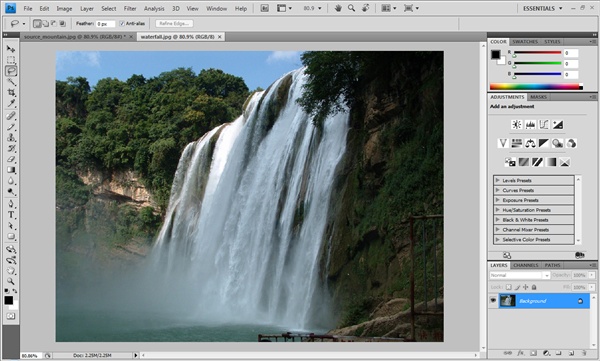This screenshot has width=600, height=361.
Task: Click the Delete layer trash icon
Action: (584, 353)
